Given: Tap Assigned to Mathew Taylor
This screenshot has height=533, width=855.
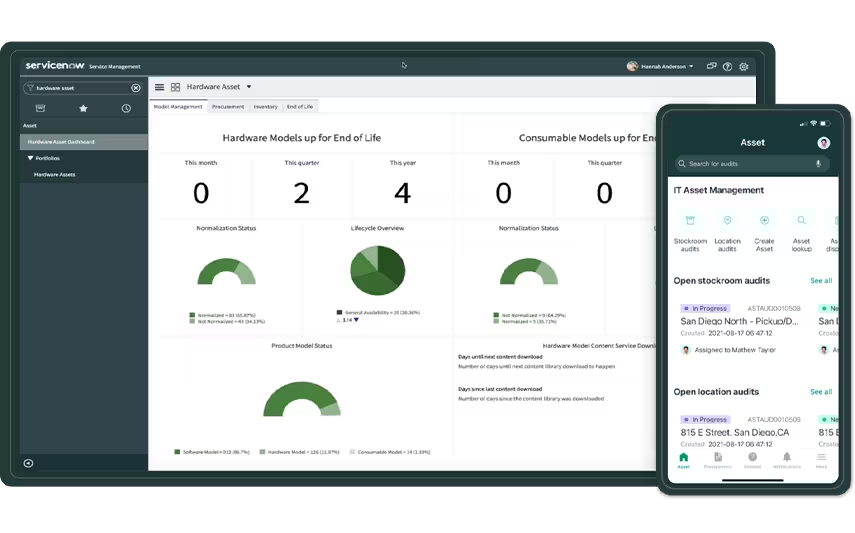Looking at the screenshot, I should (734, 350).
